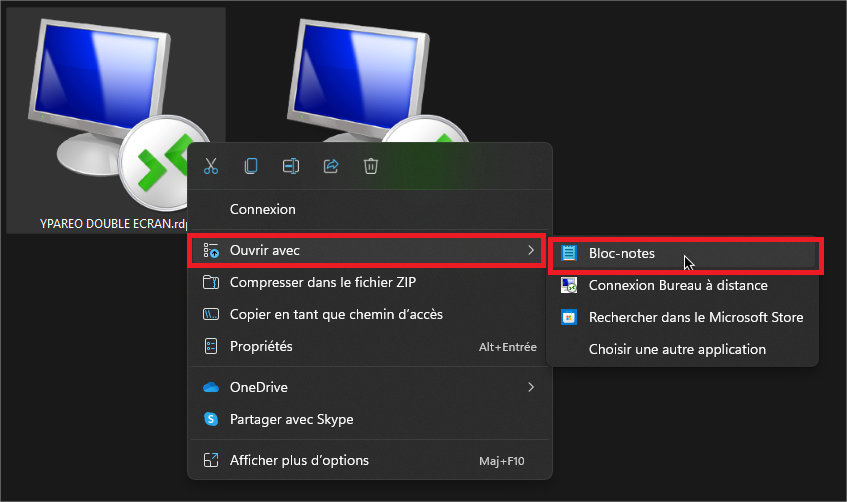Select Partager avec Skype
The width and height of the screenshot is (847, 502).
[x=291, y=419]
